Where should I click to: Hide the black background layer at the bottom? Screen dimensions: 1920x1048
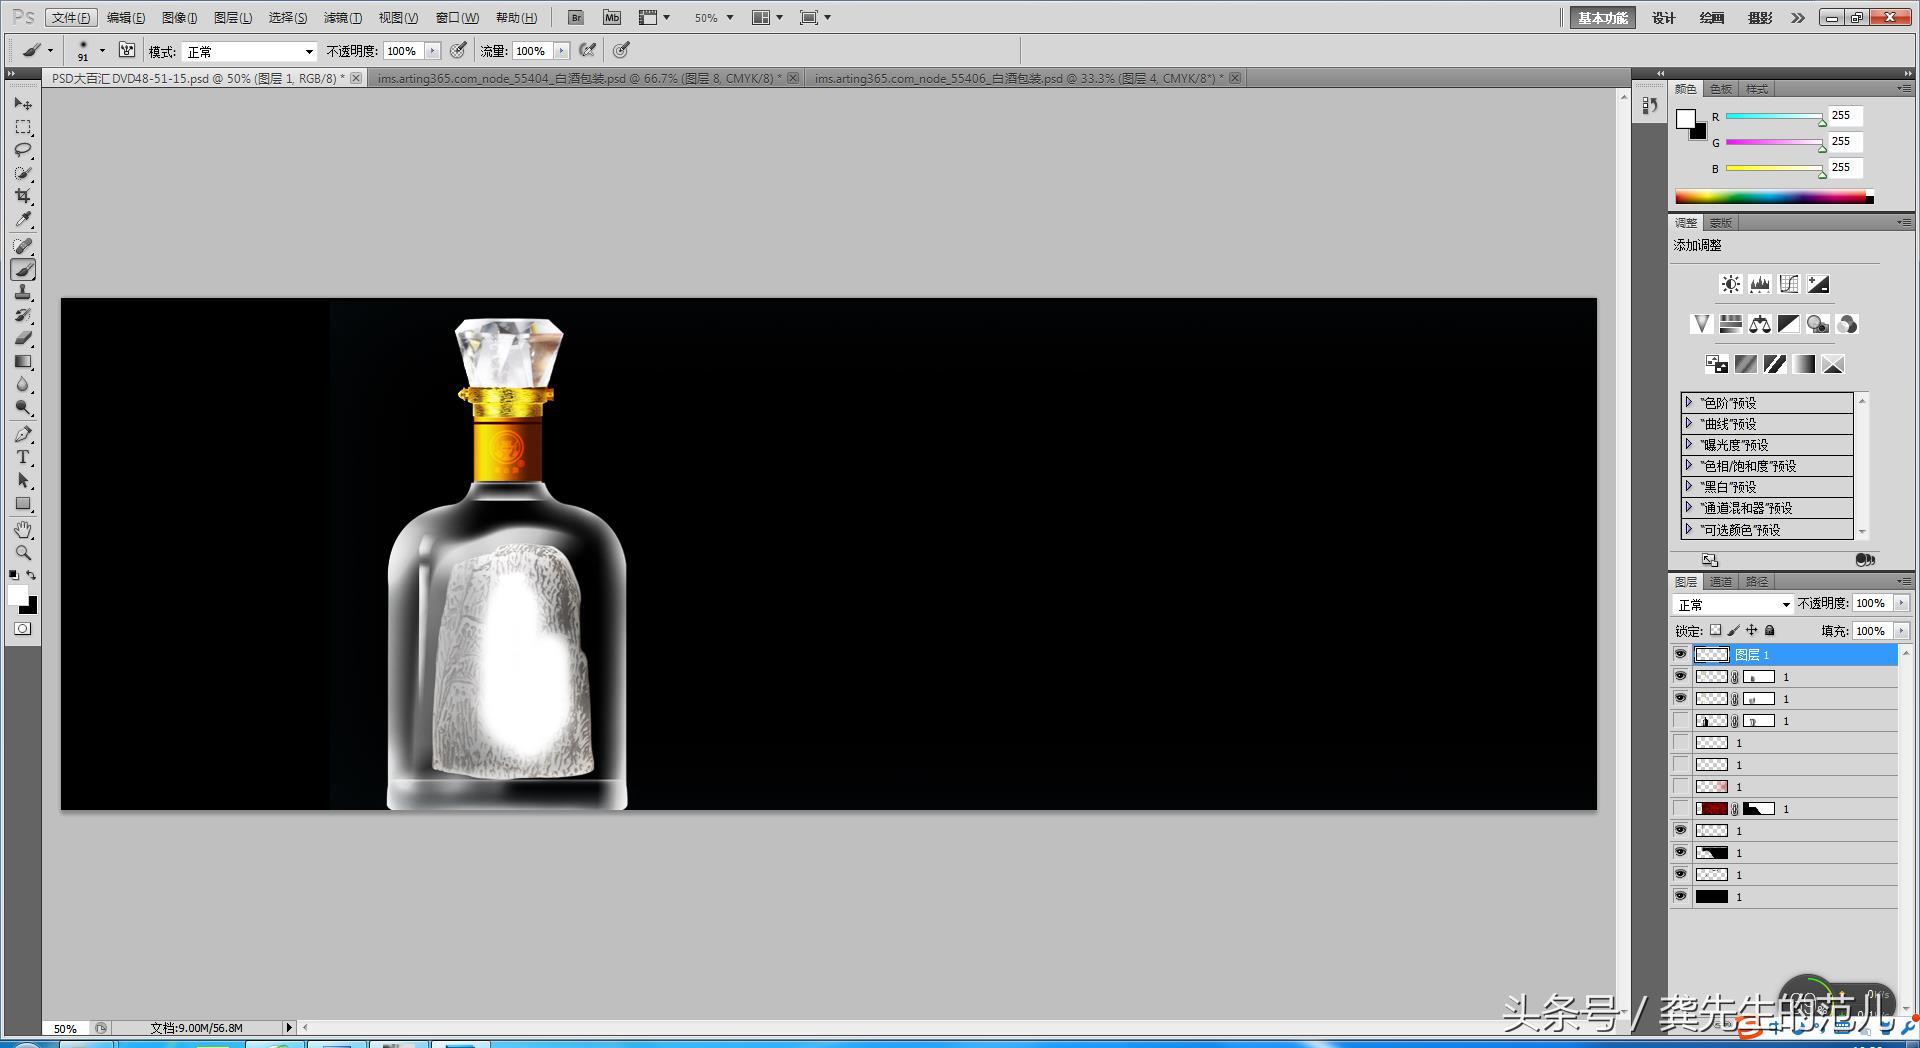click(x=1680, y=896)
